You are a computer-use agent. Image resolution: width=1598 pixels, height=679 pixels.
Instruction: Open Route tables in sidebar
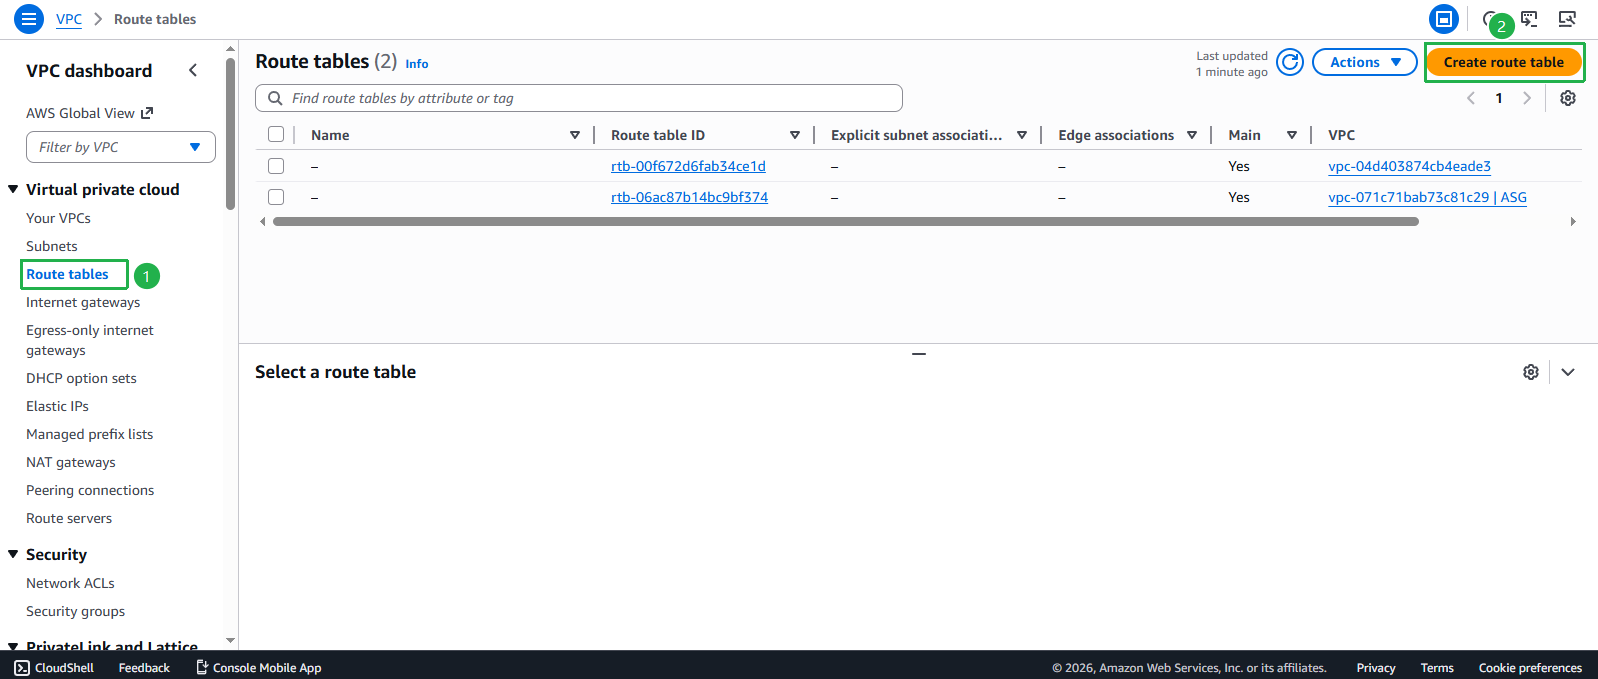pos(67,274)
